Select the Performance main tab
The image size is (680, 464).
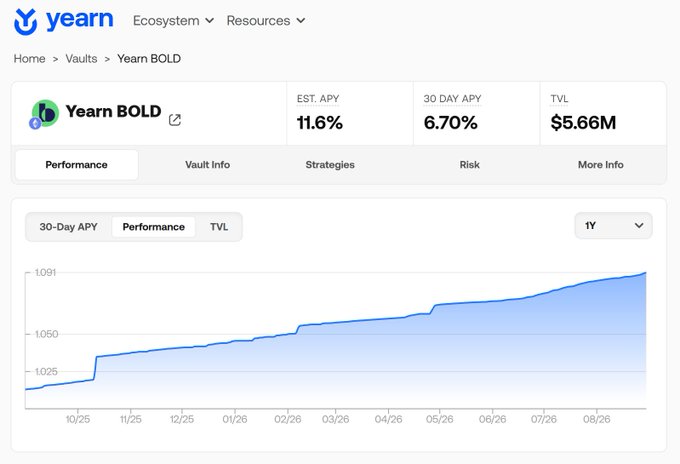click(77, 165)
